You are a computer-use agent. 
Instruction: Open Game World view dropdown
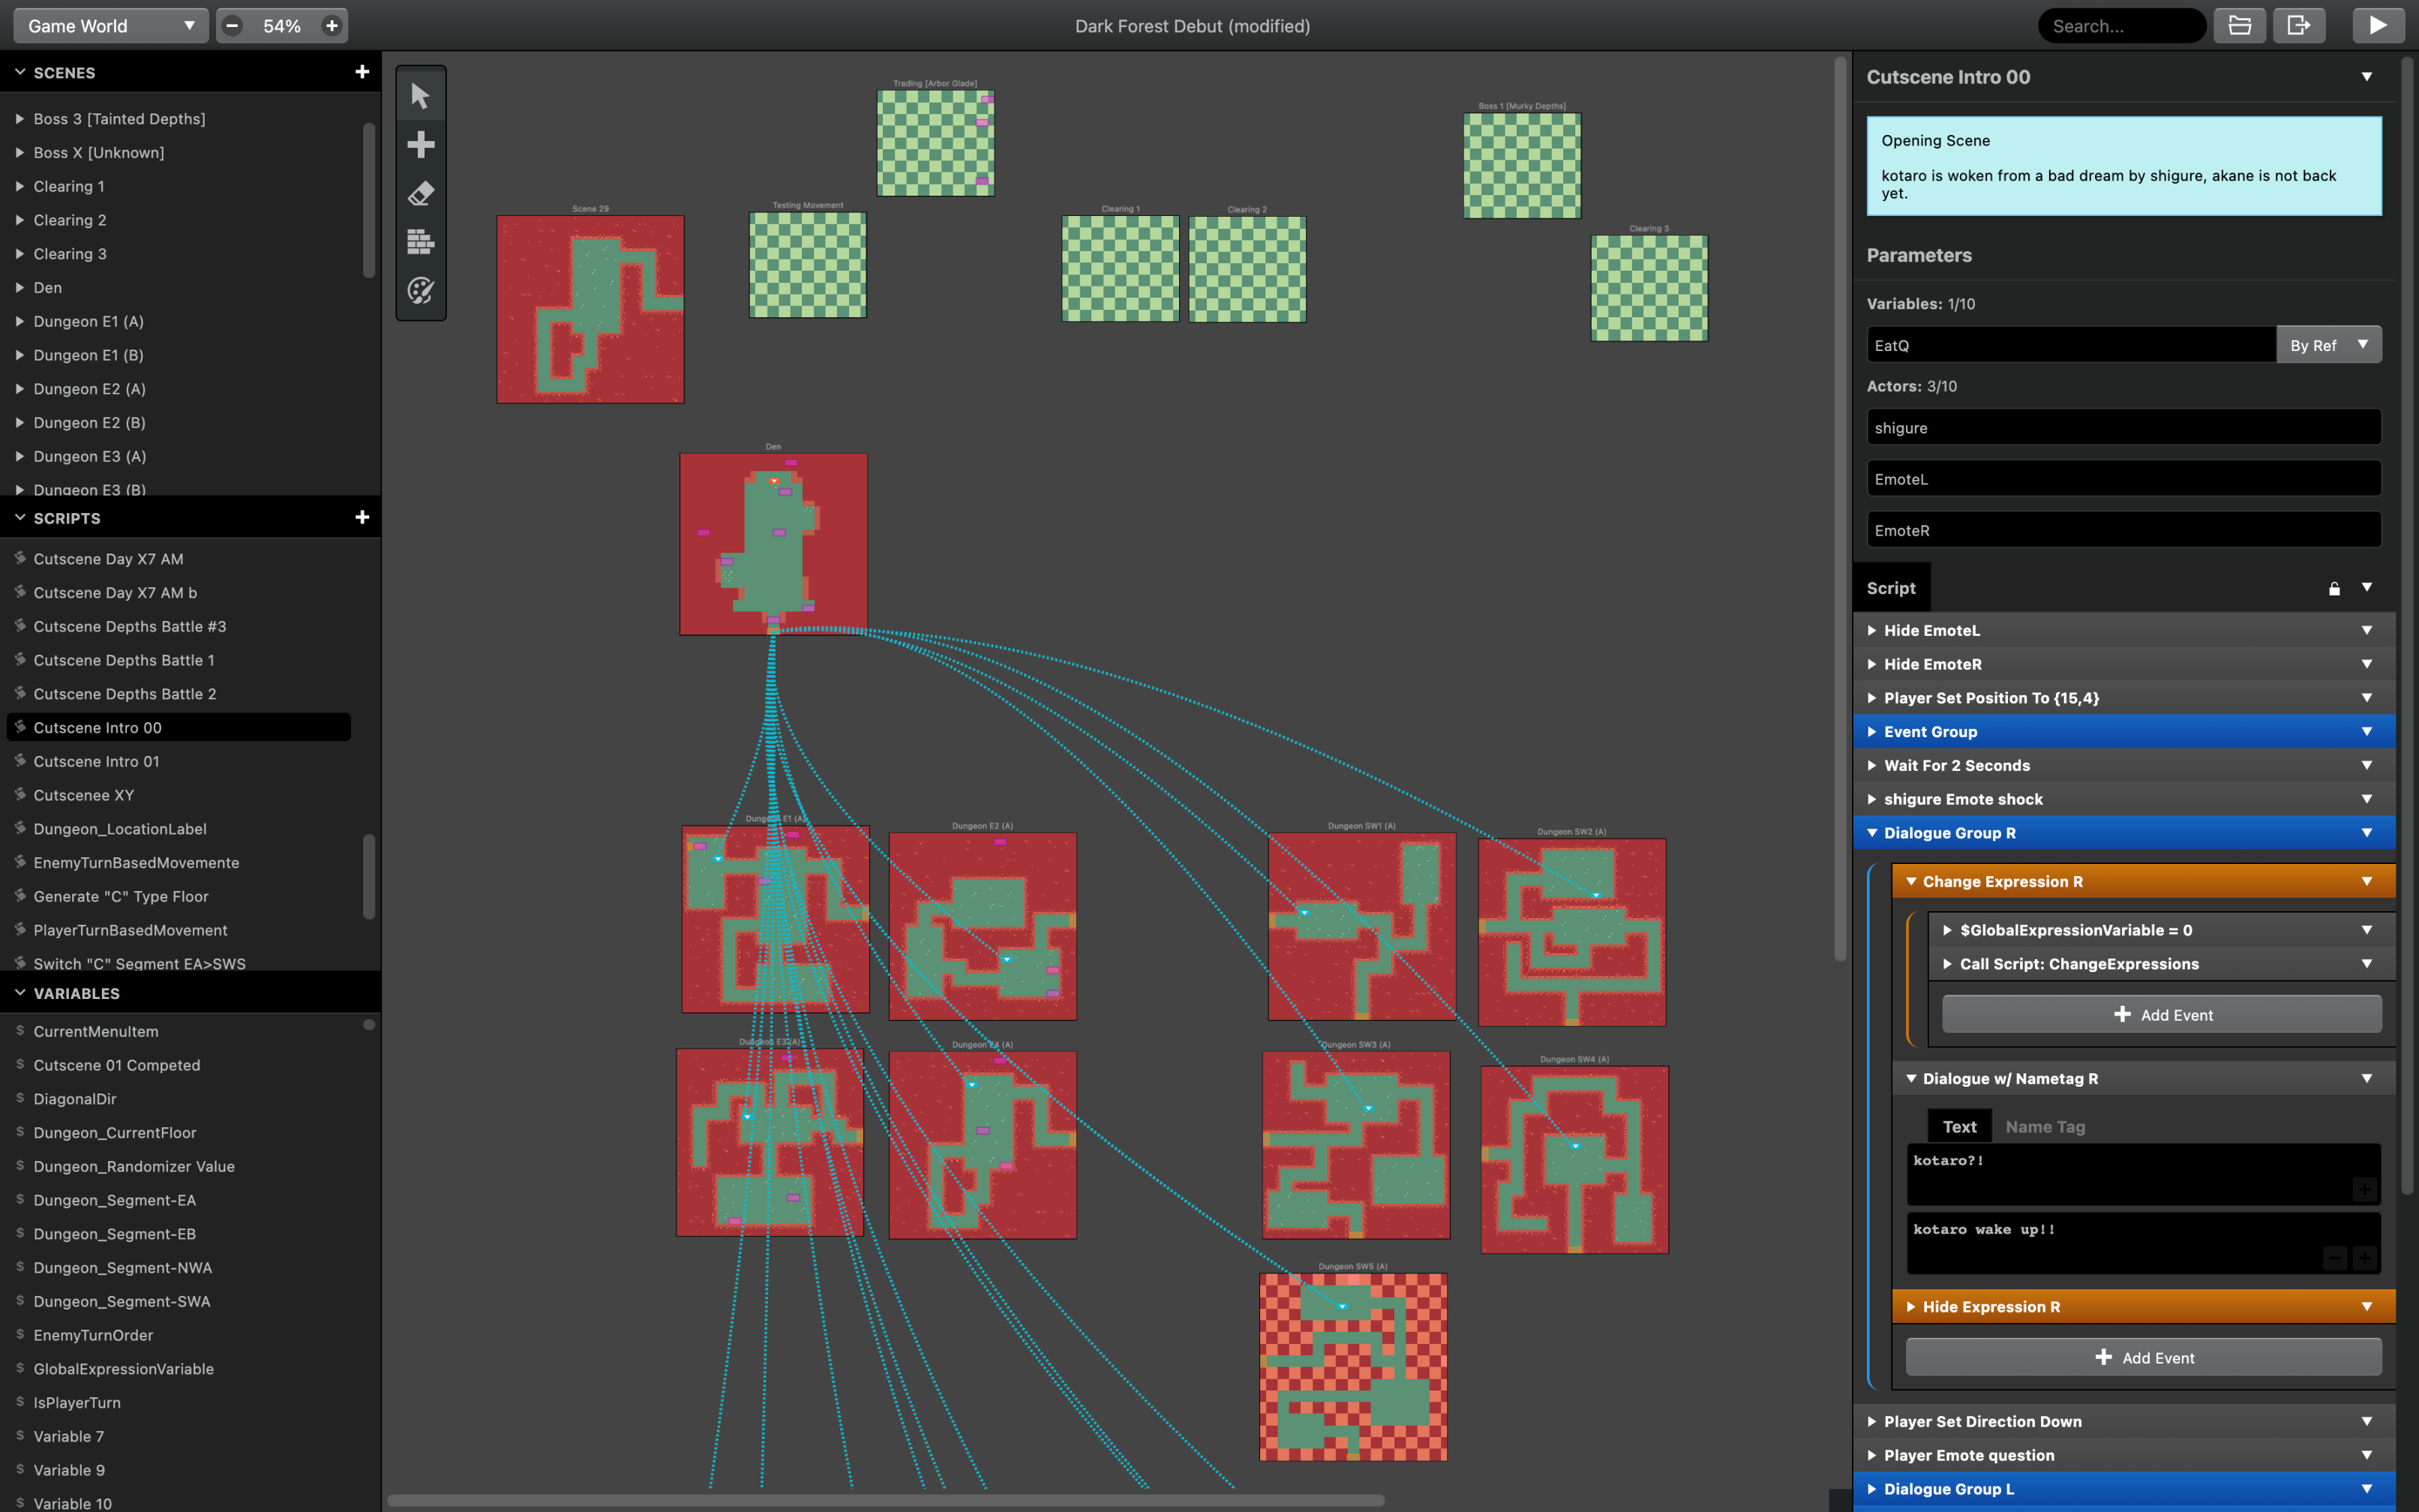[x=111, y=26]
